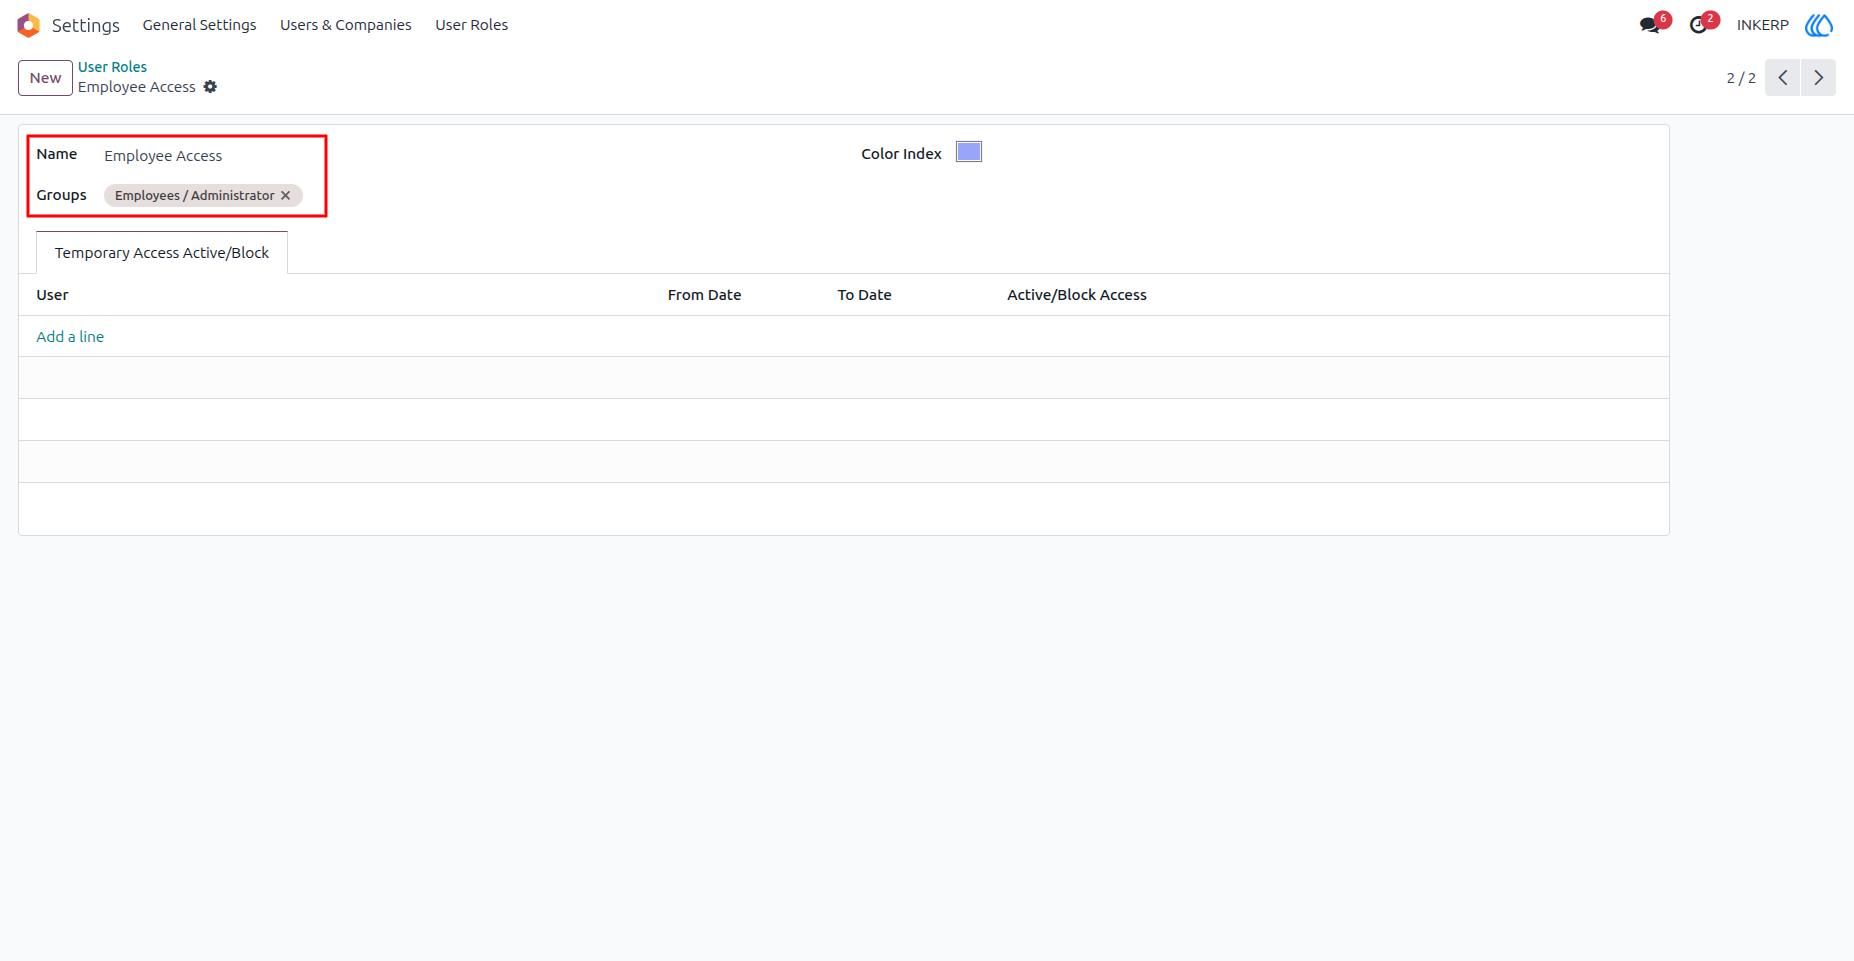Open the gear actions menu beside Employee Access
Image resolution: width=1854 pixels, height=961 pixels.
click(210, 87)
